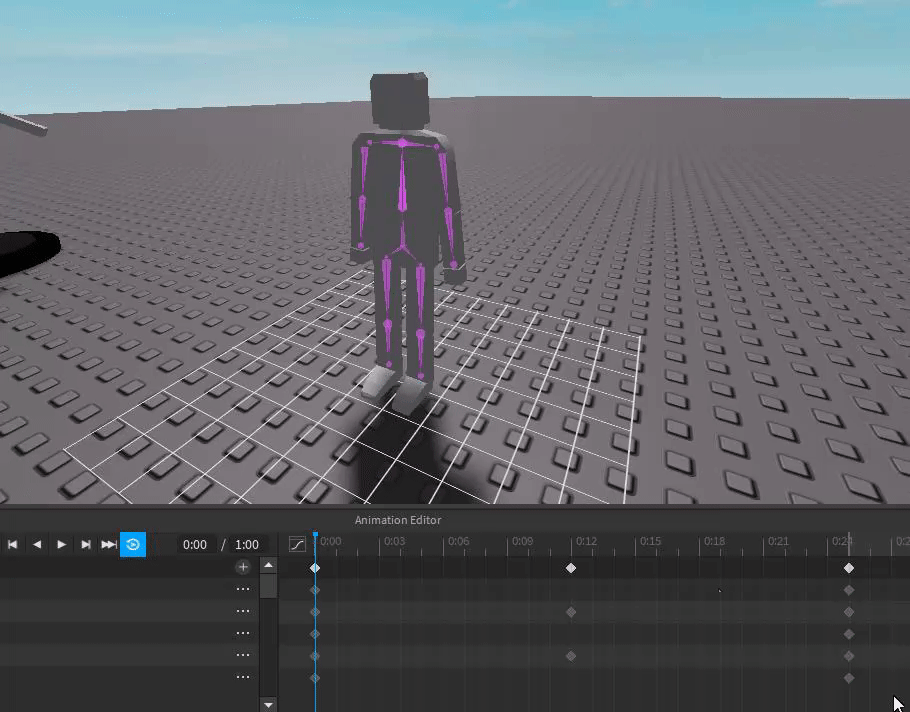
Task: Select the bright summary keyframe past 0:24
Action: click(849, 568)
